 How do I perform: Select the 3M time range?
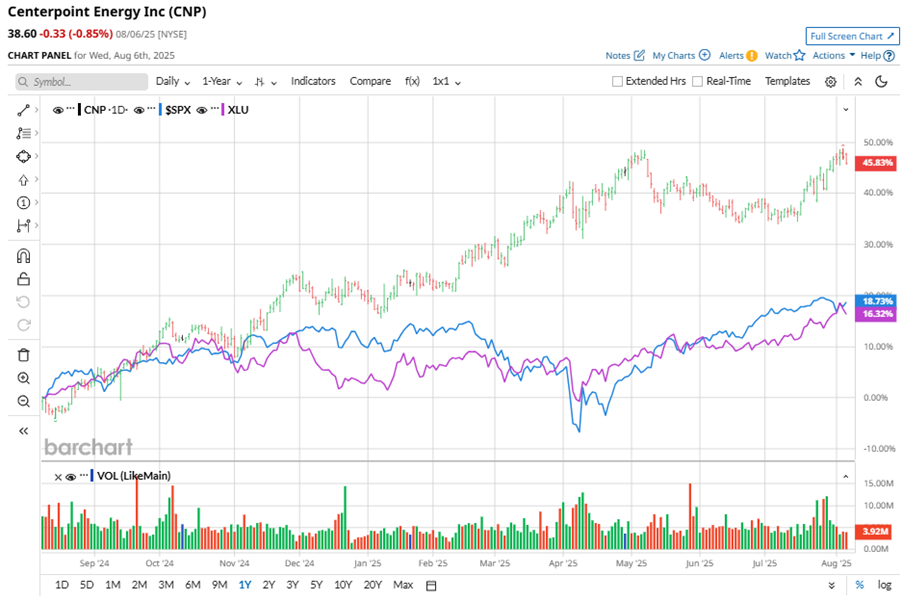pos(166,585)
